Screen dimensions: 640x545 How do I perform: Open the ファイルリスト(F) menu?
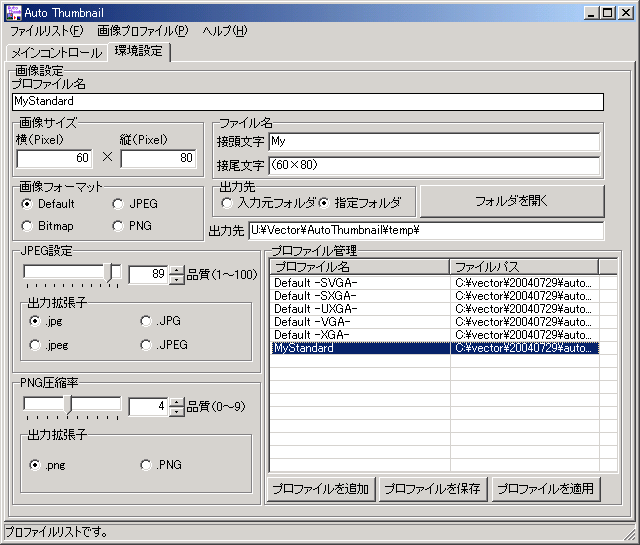46,31
